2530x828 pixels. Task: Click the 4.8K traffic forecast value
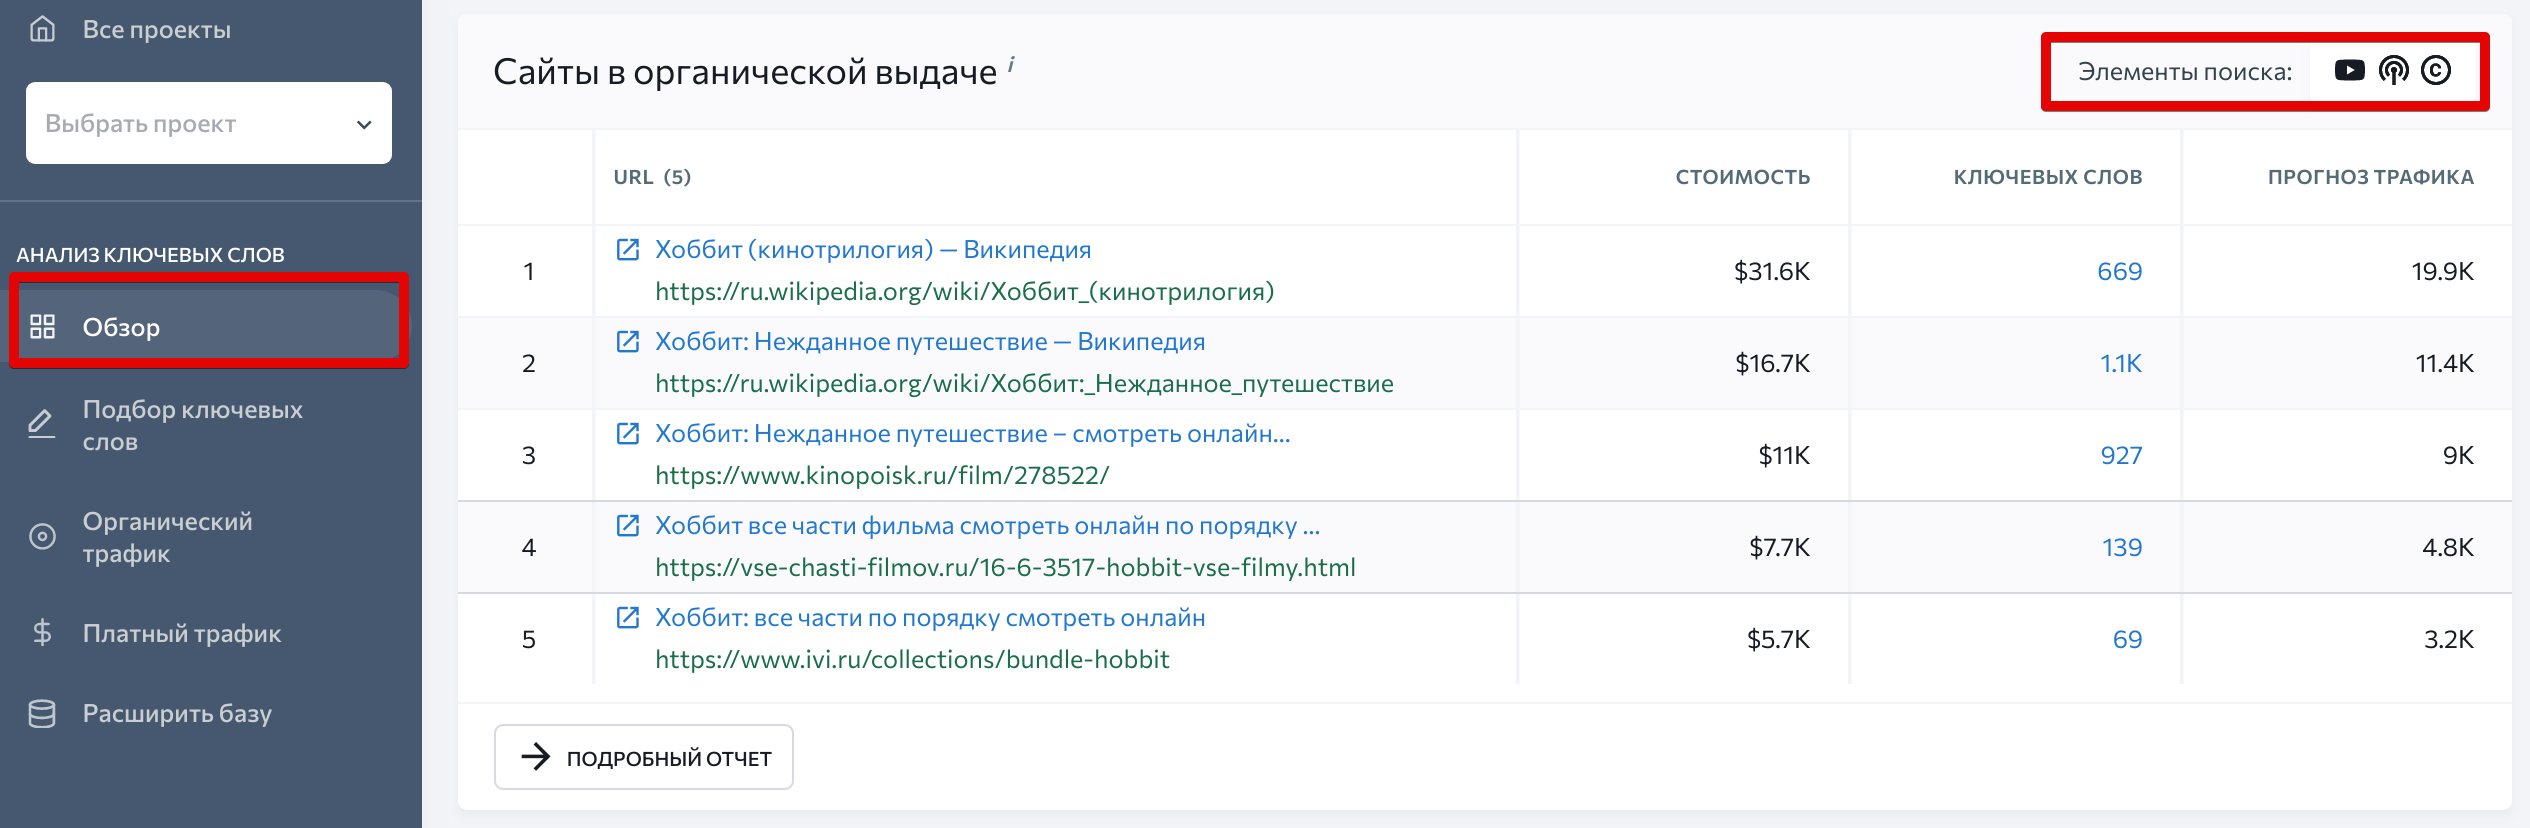click(2447, 548)
